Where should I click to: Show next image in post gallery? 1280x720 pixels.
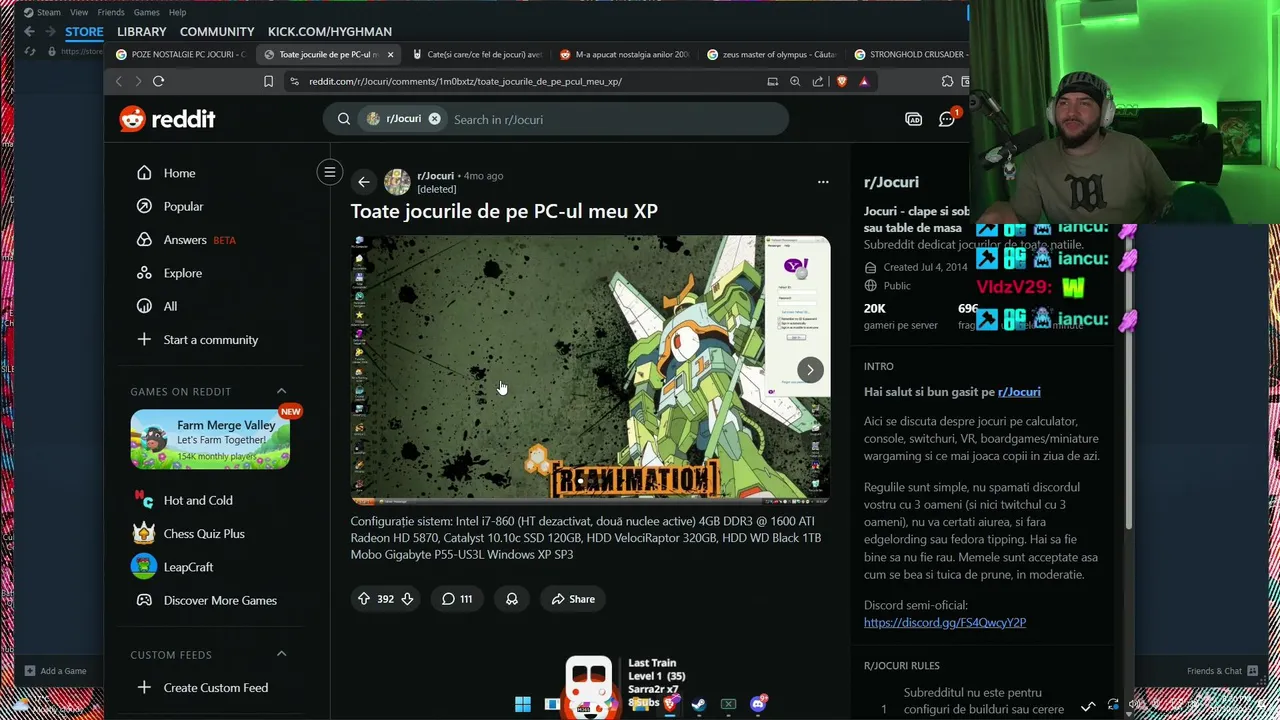point(810,369)
